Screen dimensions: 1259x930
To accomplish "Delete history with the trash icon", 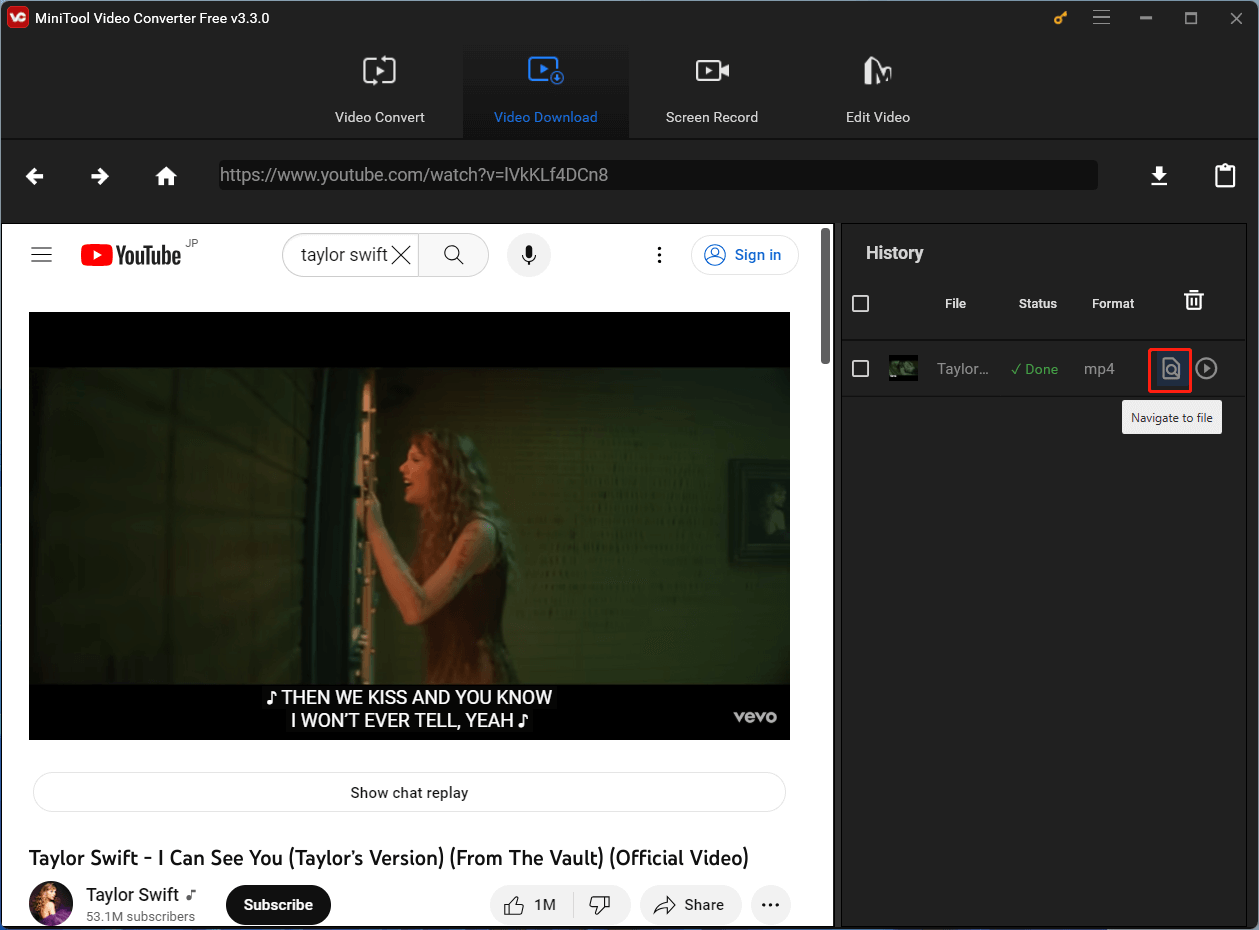I will [x=1193, y=300].
